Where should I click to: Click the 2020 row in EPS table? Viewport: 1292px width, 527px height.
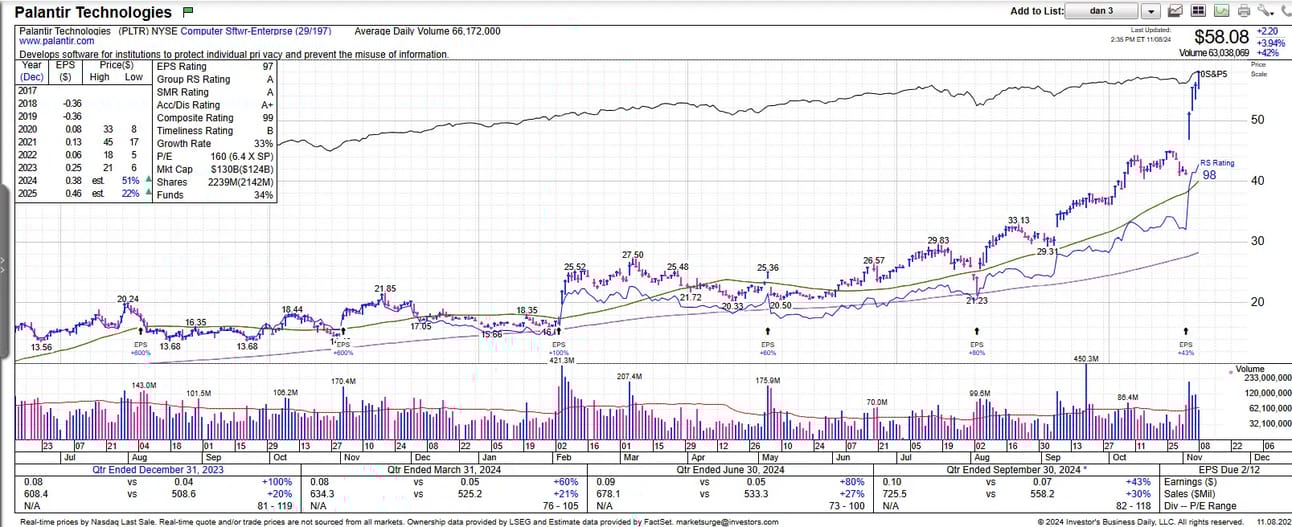tap(84, 128)
